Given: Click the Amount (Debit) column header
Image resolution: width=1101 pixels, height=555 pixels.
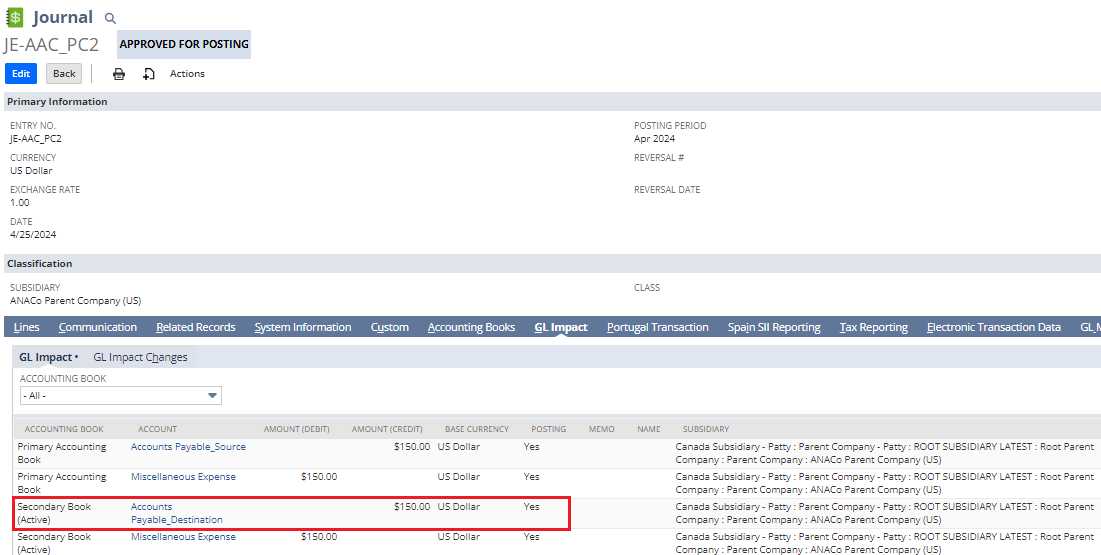Looking at the screenshot, I should [x=296, y=429].
